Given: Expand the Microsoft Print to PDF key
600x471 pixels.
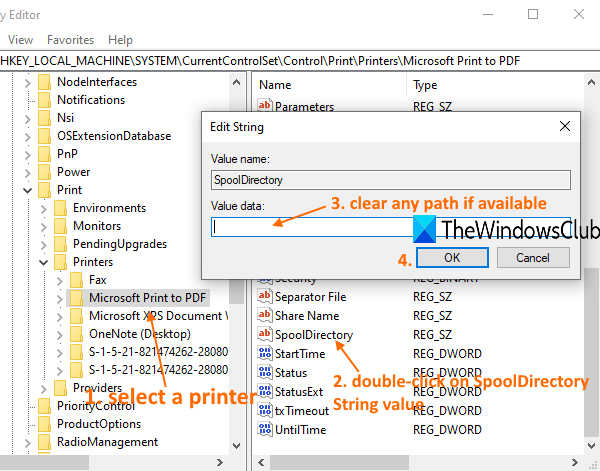Looking at the screenshot, I should click(59, 298).
